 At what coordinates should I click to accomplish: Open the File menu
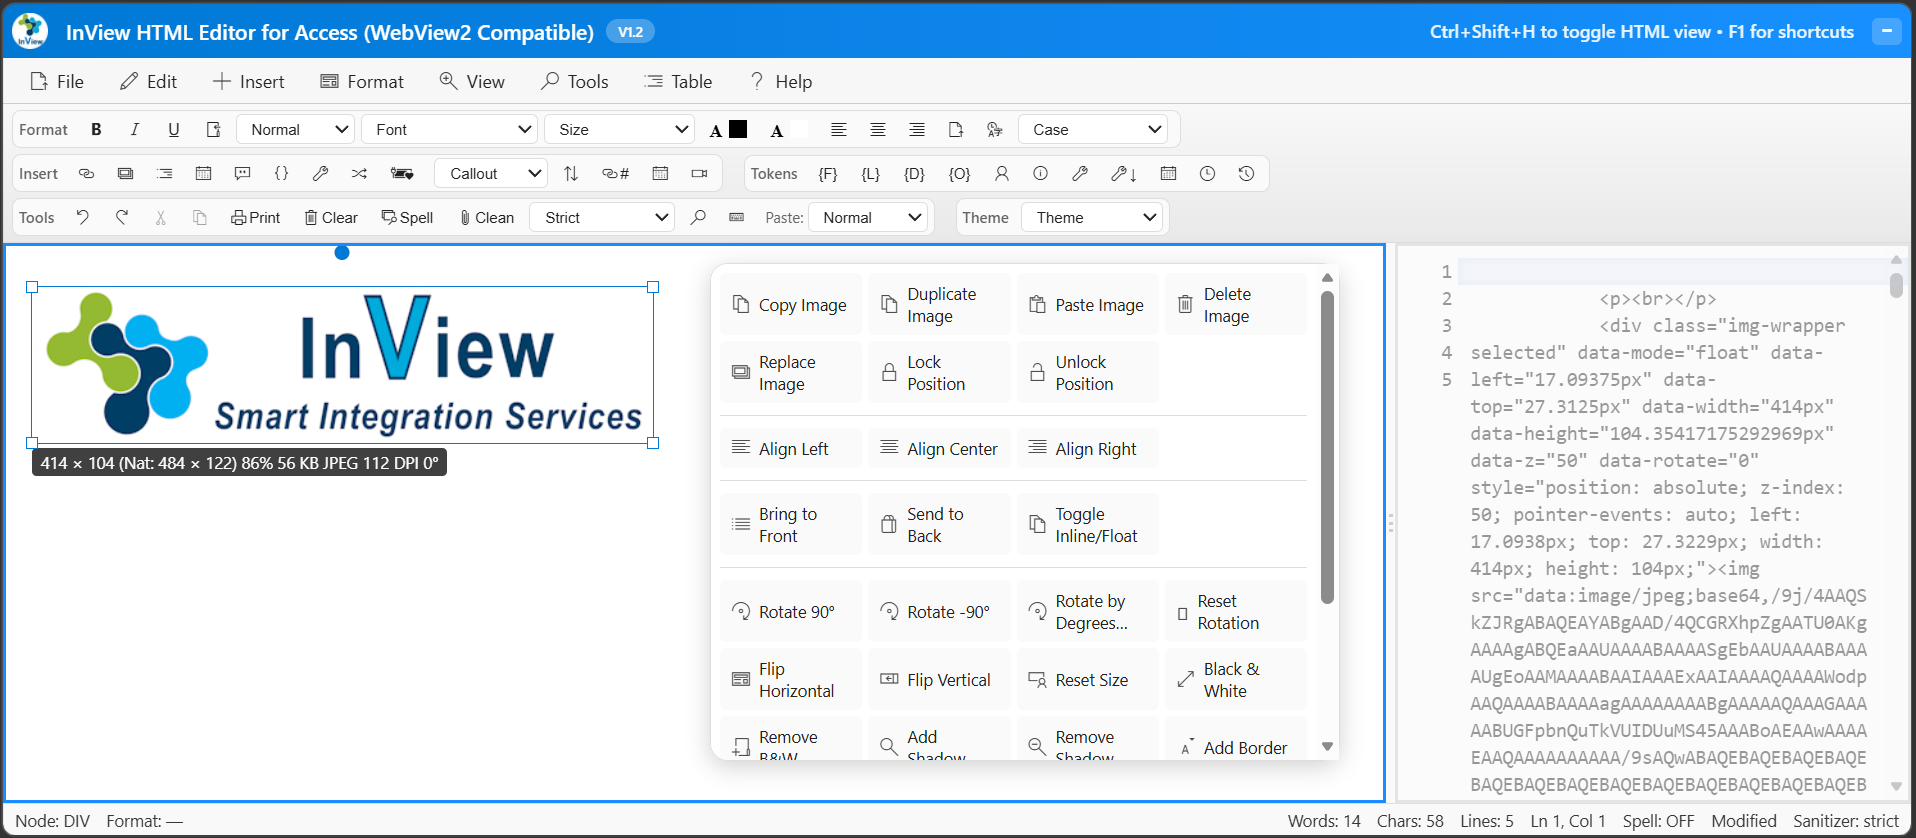click(57, 81)
